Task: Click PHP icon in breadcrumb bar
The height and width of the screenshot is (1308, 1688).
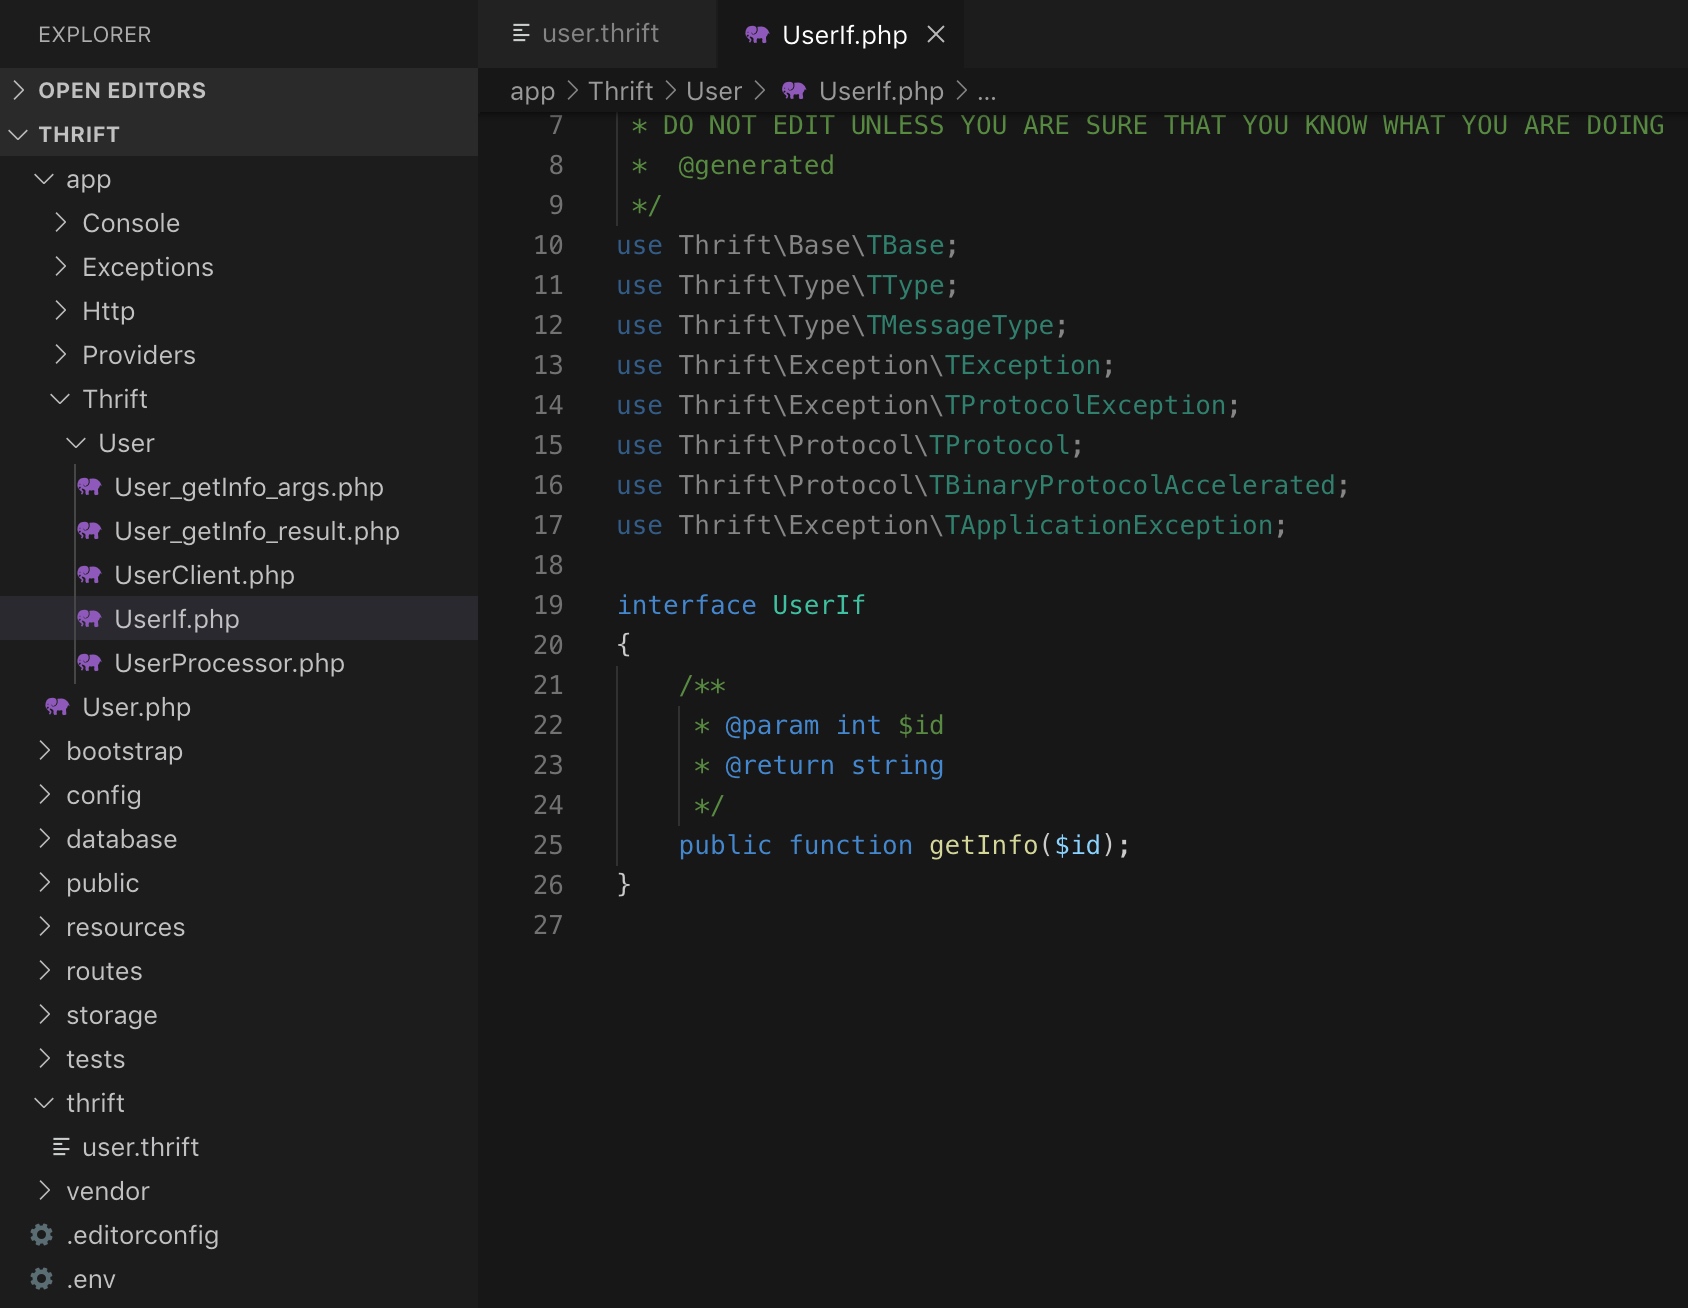Action: click(x=794, y=91)
